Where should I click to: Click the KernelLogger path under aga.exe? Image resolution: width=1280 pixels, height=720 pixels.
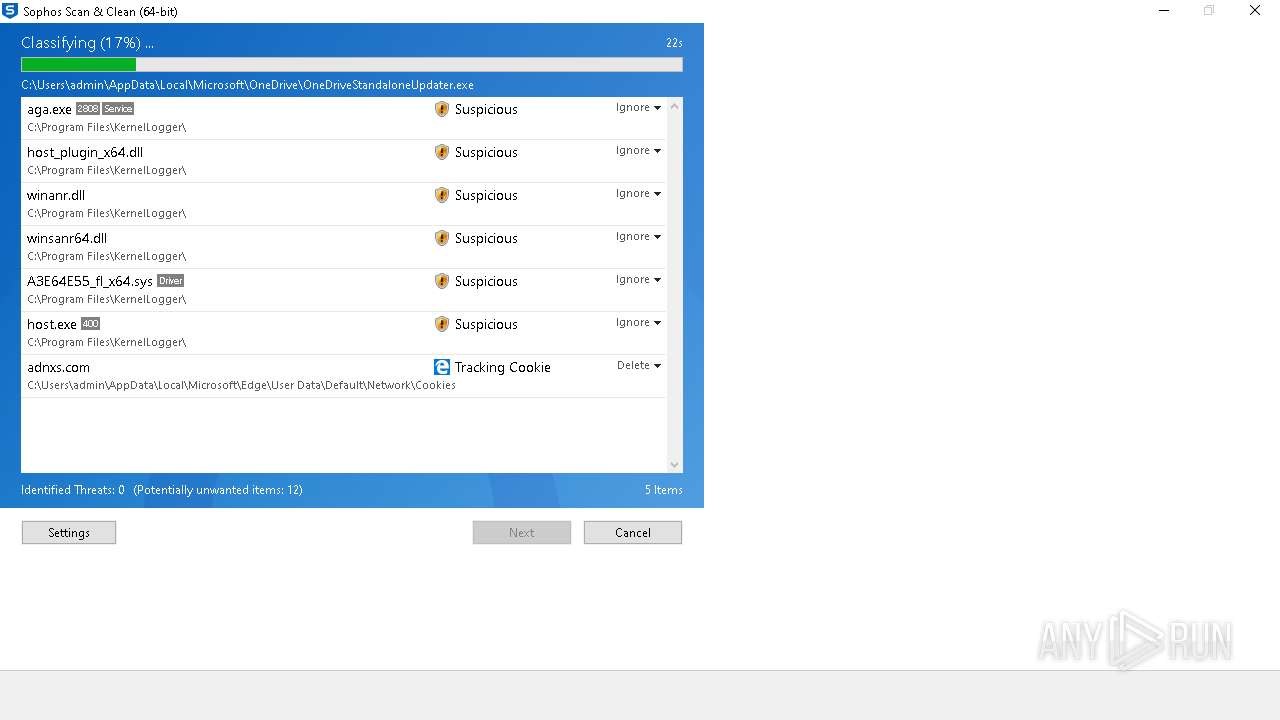tap(106, 127)
